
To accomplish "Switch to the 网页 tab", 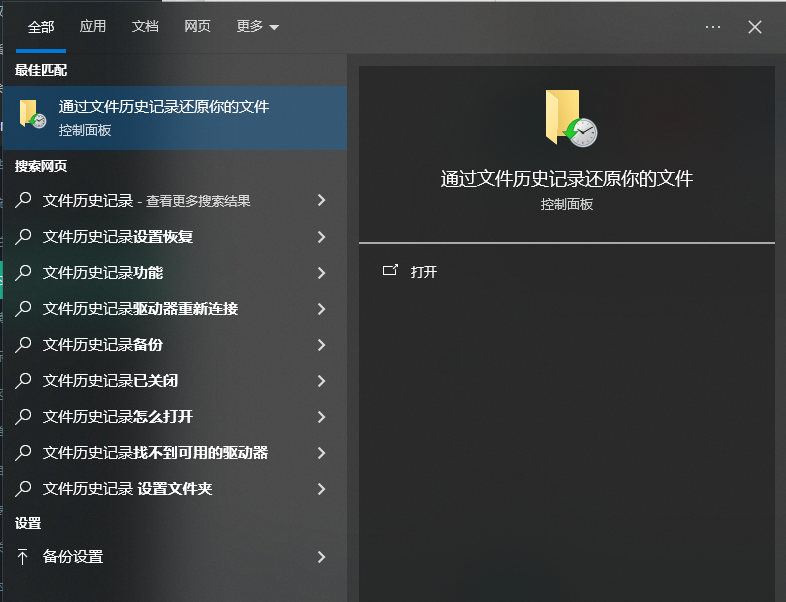I will pos(197,26).
